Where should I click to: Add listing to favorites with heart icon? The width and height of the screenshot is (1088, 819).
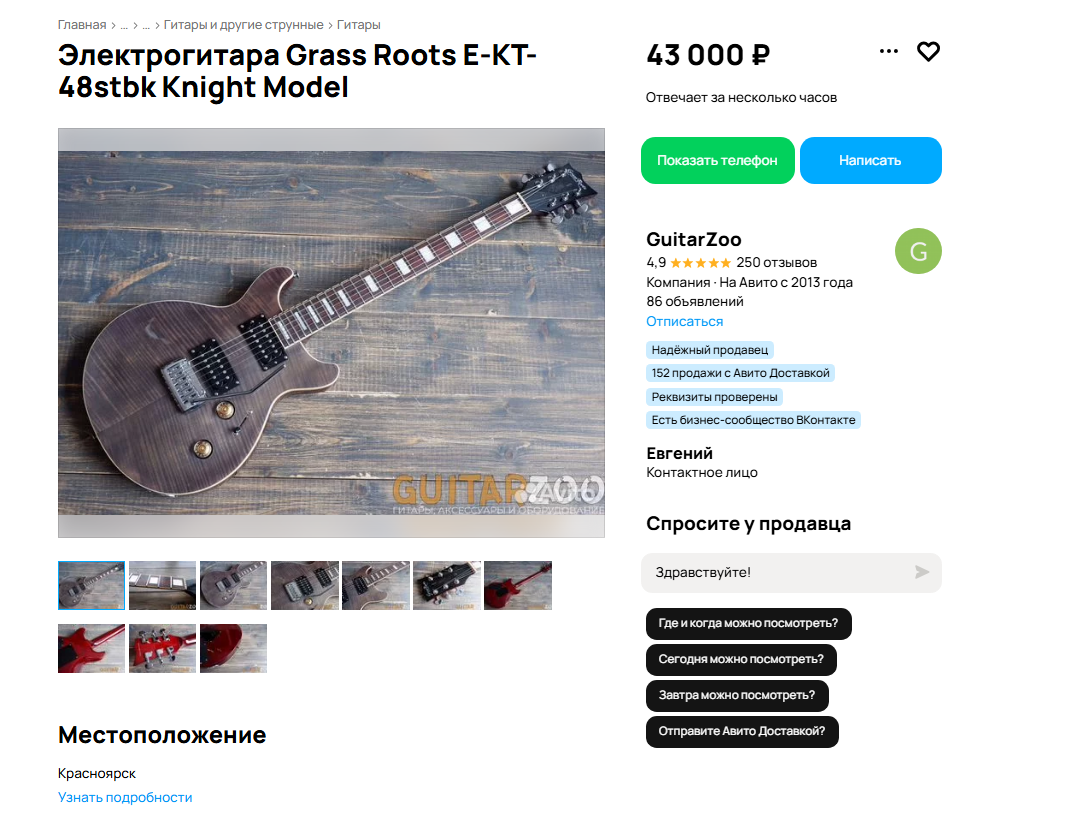(928, 51)
